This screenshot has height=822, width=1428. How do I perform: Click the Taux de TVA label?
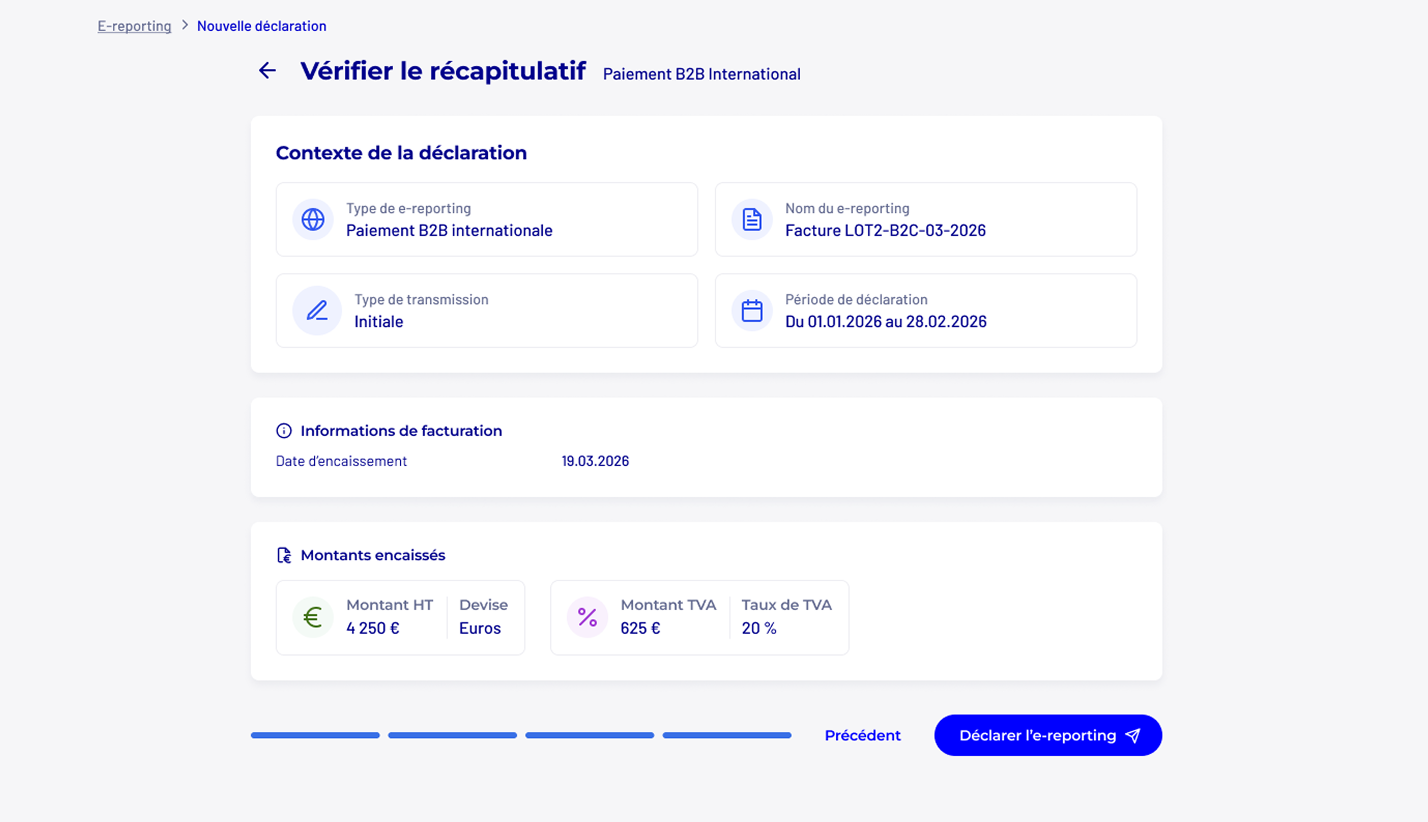click(x=787, y=605)
